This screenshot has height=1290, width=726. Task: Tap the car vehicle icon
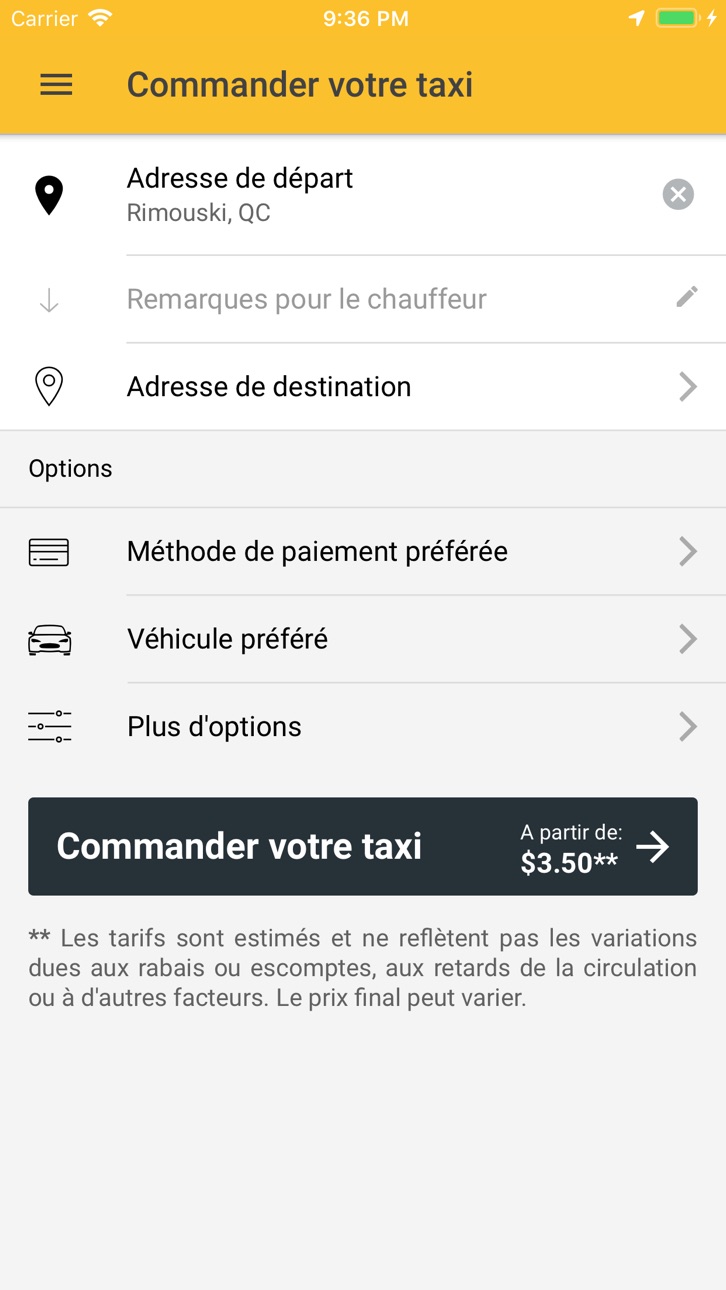49,640
